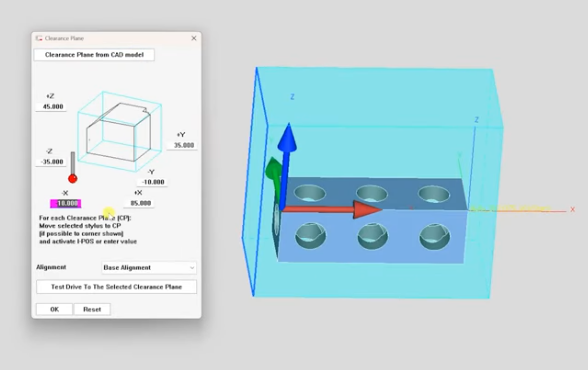Click the -Y value field -10.000
Screen dimensions: 588x370
153,182
